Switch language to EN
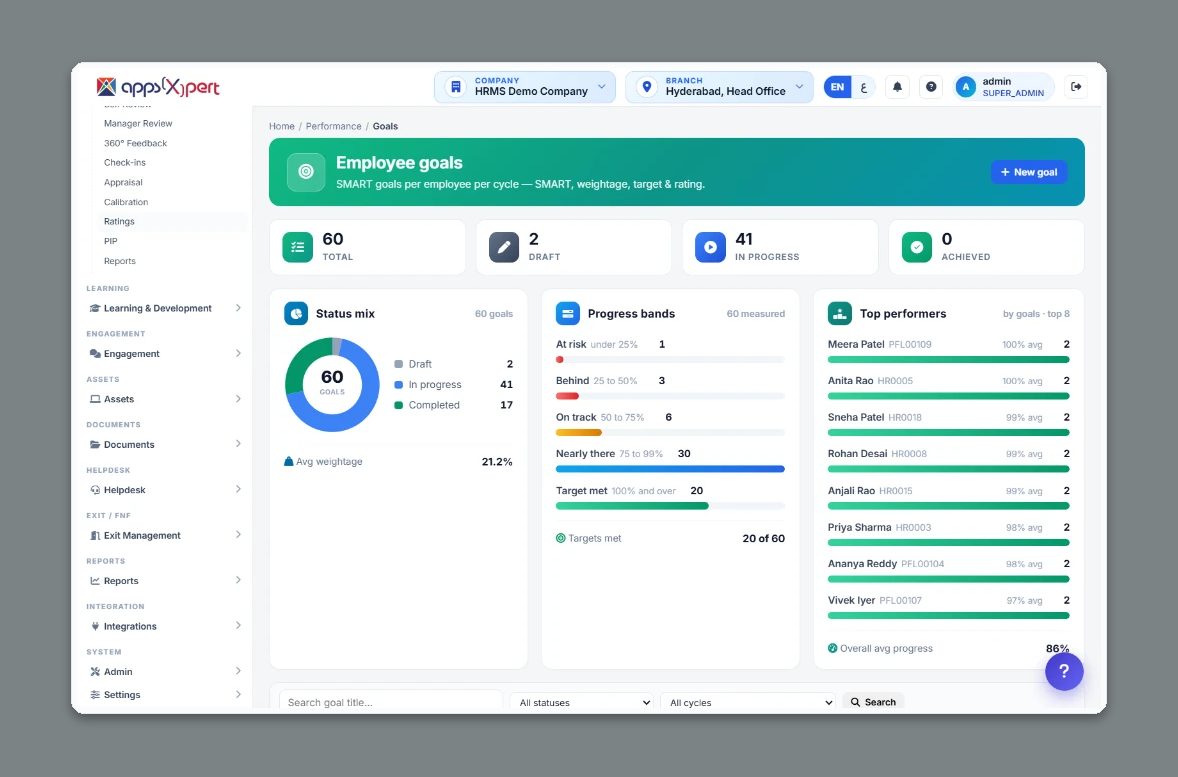 click(837, 87)
